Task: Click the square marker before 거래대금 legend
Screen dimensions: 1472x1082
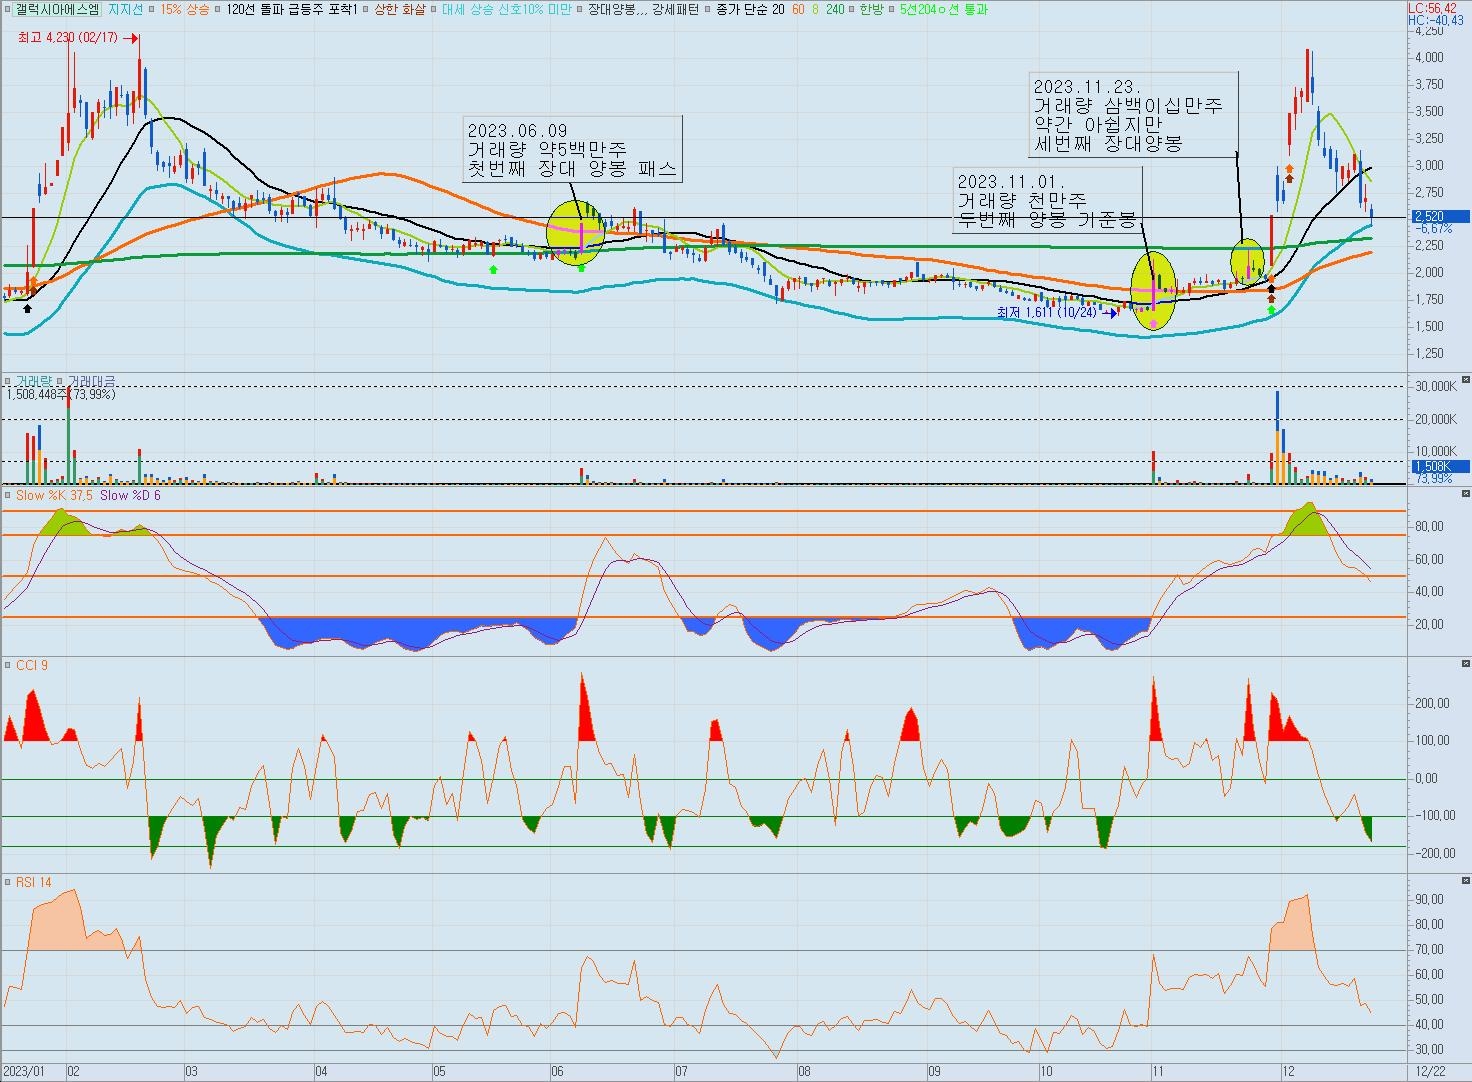Action: click(60, 381)
